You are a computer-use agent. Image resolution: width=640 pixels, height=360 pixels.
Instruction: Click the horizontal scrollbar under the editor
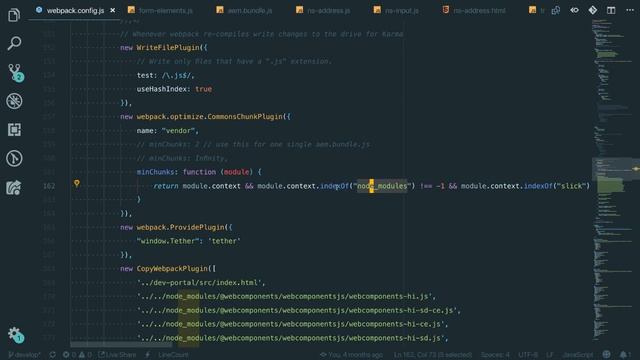coord(121,344)
